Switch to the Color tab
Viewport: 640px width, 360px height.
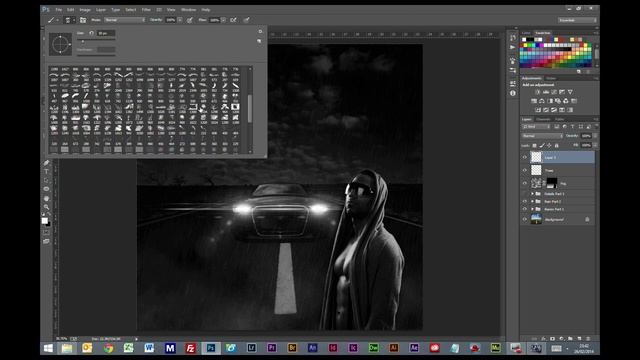pyautogui.click(x=526, y=33)
